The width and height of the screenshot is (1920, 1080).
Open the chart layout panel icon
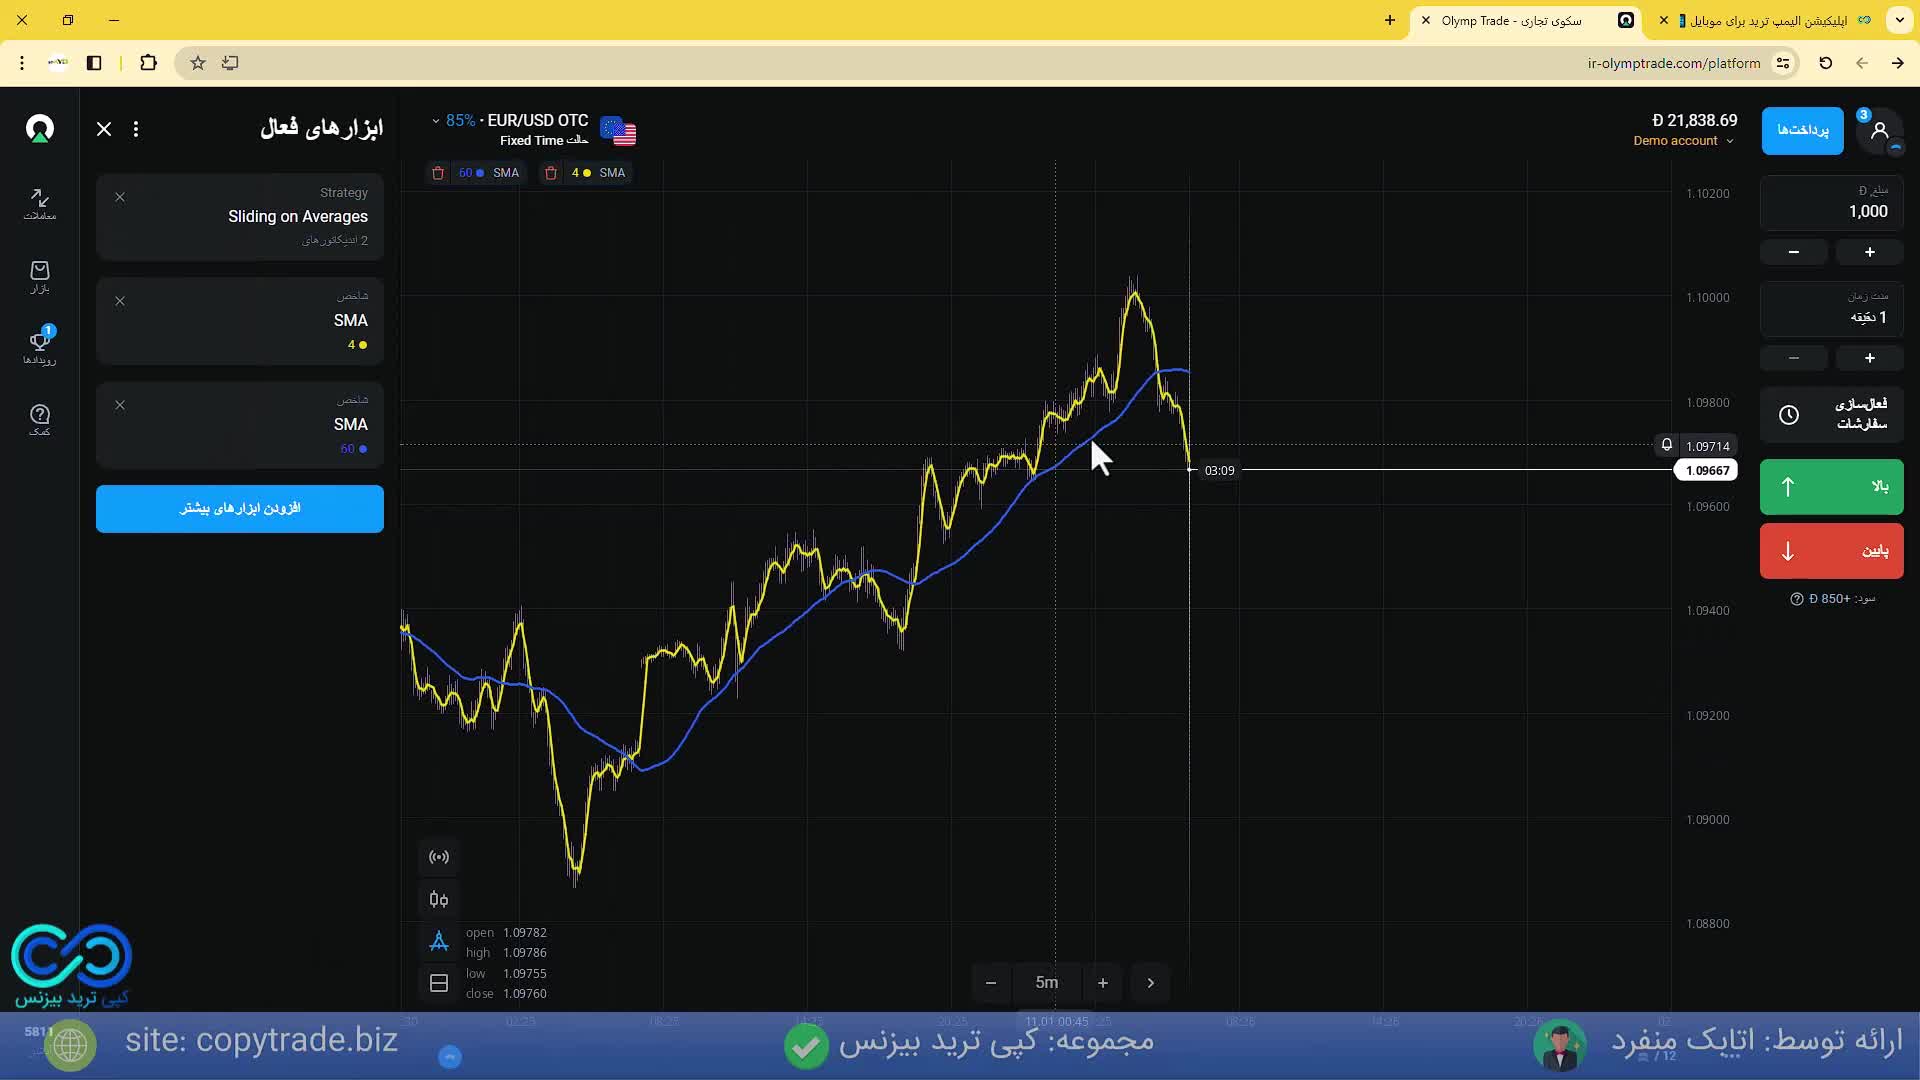pos(438,983)
